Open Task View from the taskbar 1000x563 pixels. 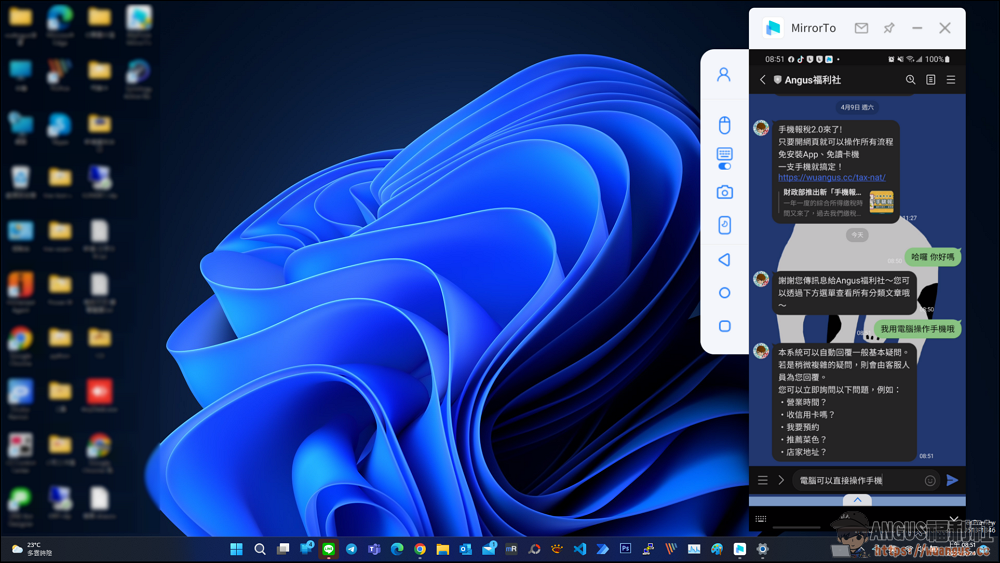(283, 549)
